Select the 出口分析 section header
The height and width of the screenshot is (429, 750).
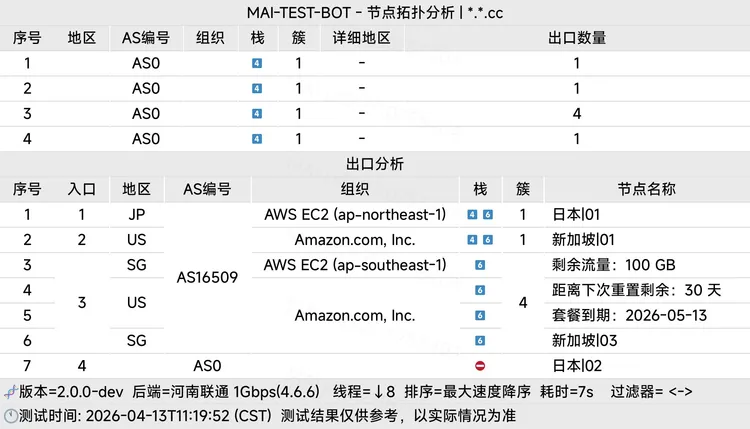pos(375,164)
